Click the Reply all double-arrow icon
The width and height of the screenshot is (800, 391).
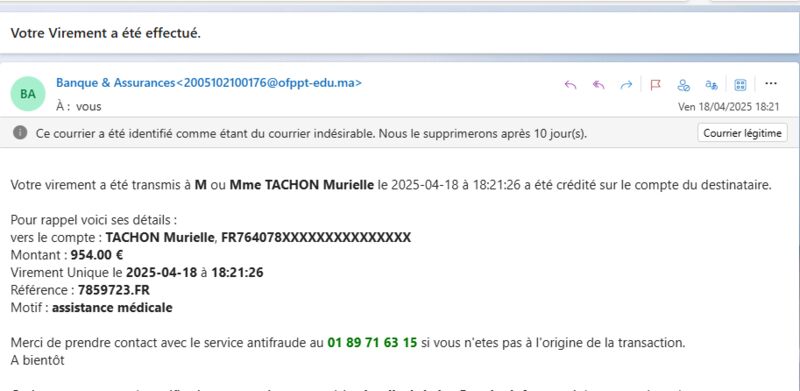pyautogui.click(x=598, y=85)
